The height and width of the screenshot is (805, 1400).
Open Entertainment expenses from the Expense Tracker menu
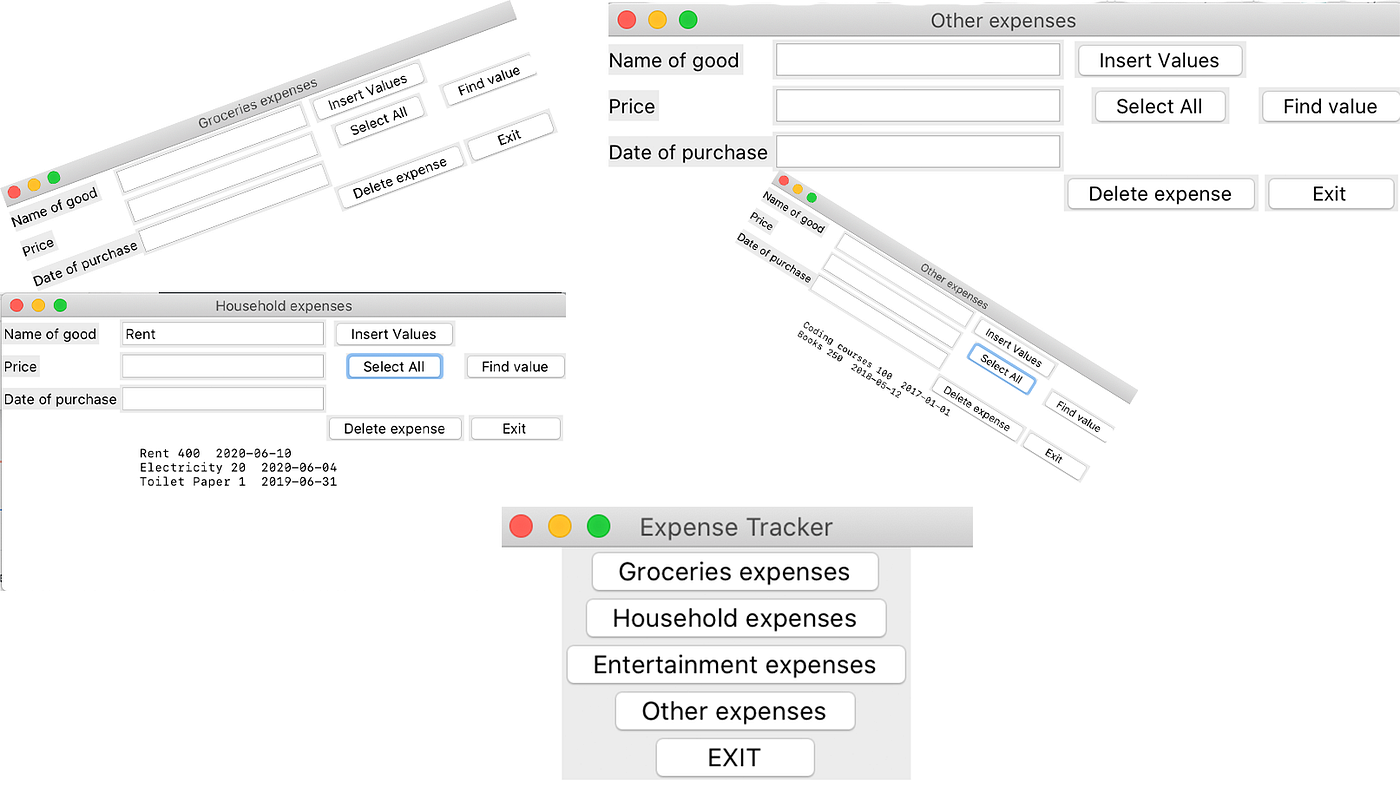click(735, 664)
